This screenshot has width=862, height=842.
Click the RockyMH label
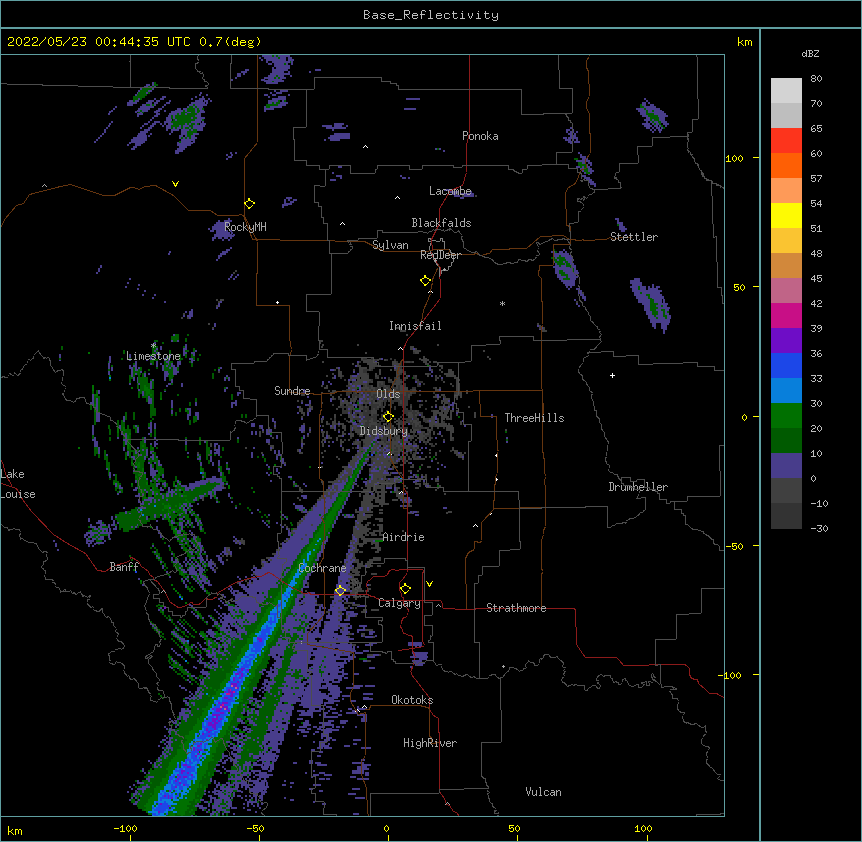coord(245,226)
